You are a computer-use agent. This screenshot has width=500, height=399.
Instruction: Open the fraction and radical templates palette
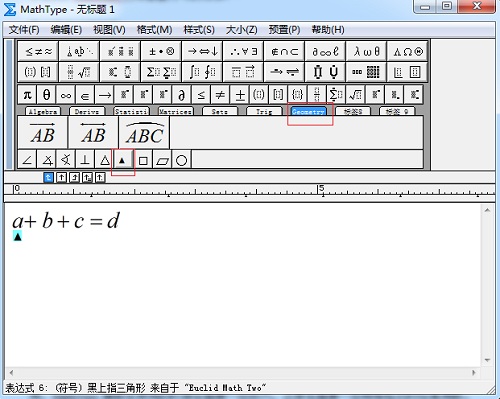click(79, 72)
